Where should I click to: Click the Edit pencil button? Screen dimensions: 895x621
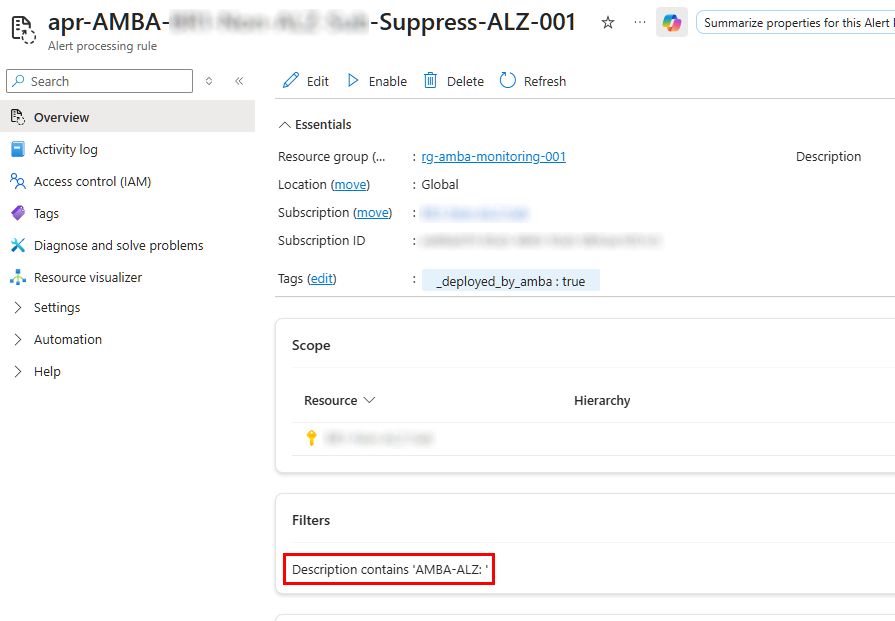pos(306,81)
